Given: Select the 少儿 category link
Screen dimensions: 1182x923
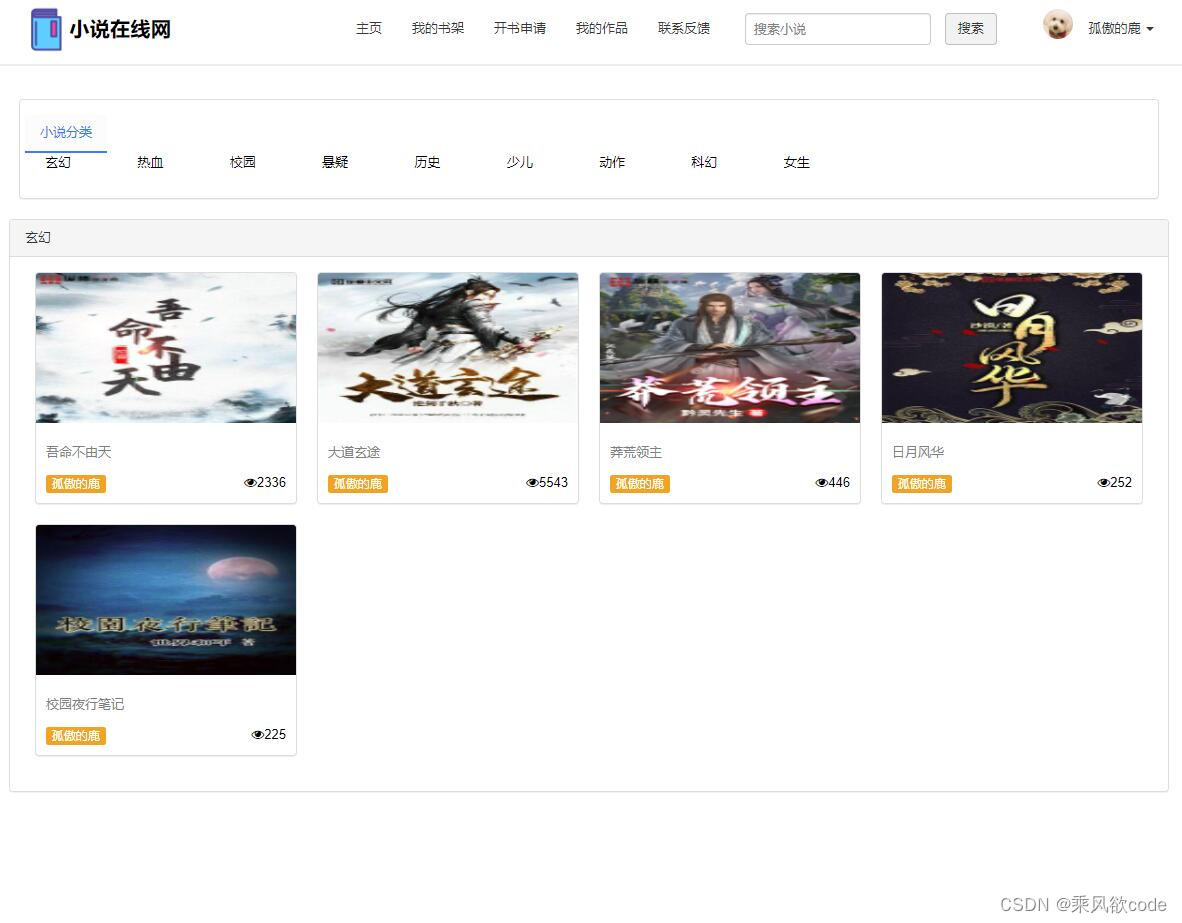Looking at the screenshot, I should (x=519, y=162).
